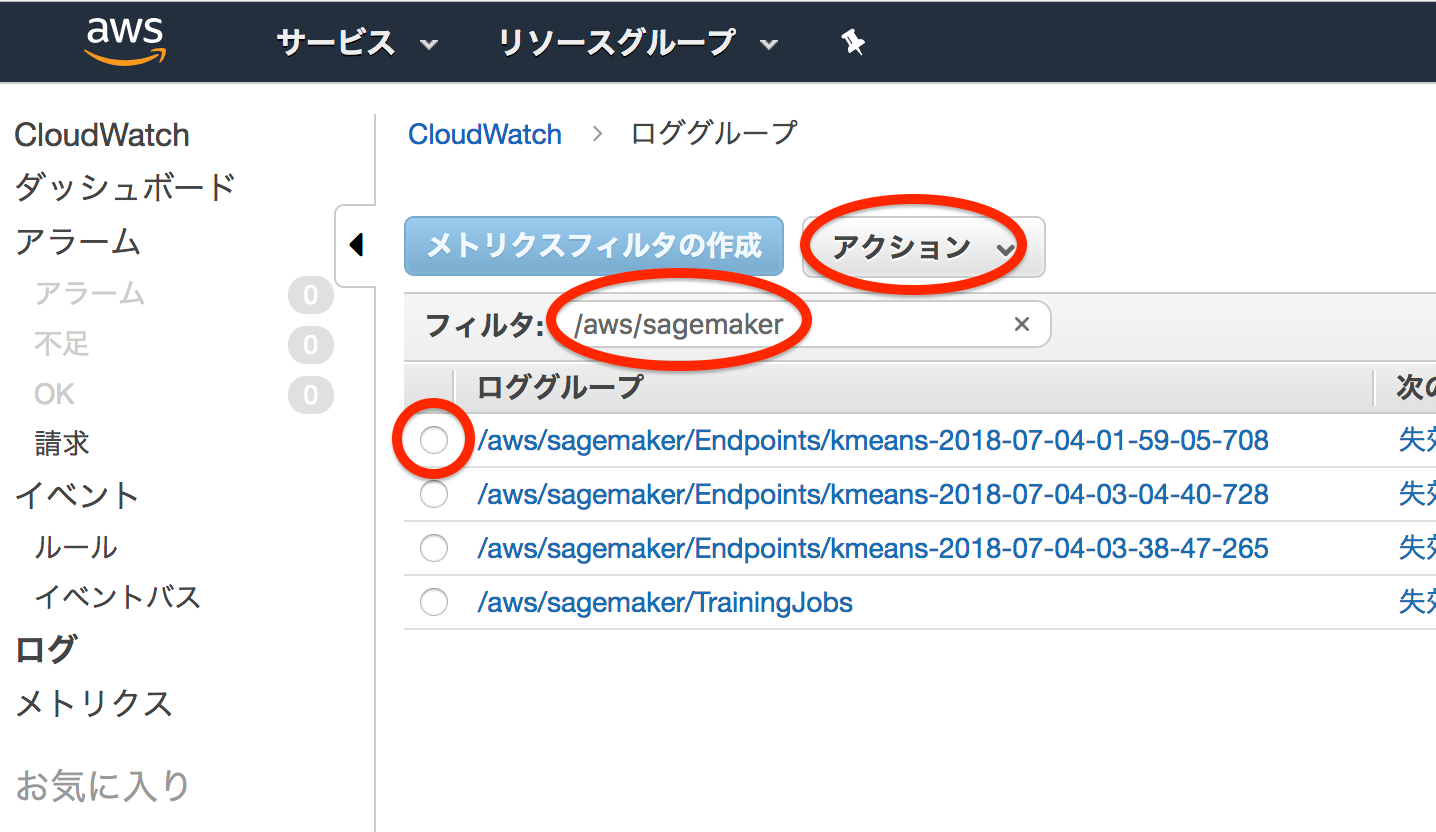
Task: Open CloudWatch breadcrumb link
Action: (x=485, y=134)
